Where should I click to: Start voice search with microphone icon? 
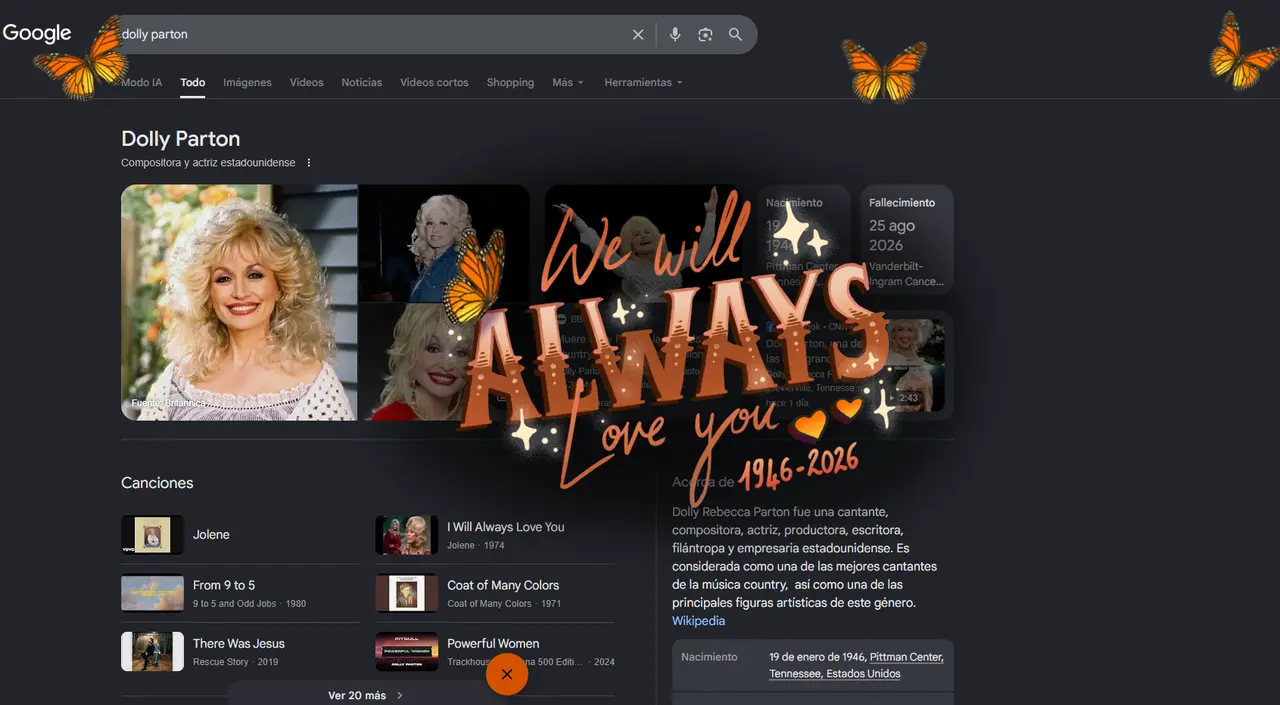[x=675, y=34]
